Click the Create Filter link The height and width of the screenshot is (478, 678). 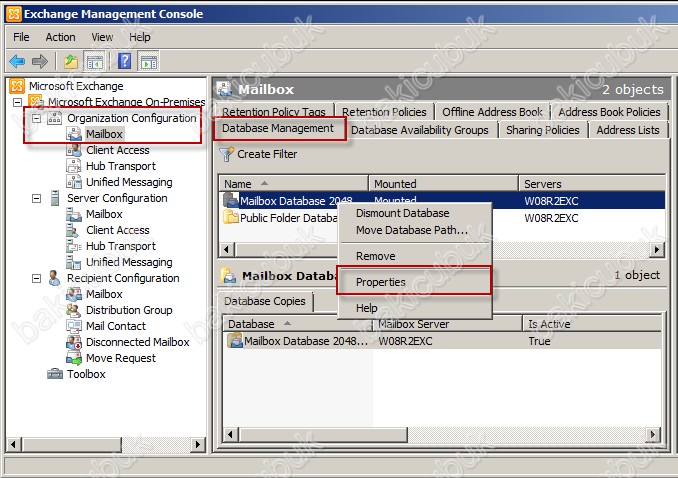pyautogui.click(x=267, y=154)
